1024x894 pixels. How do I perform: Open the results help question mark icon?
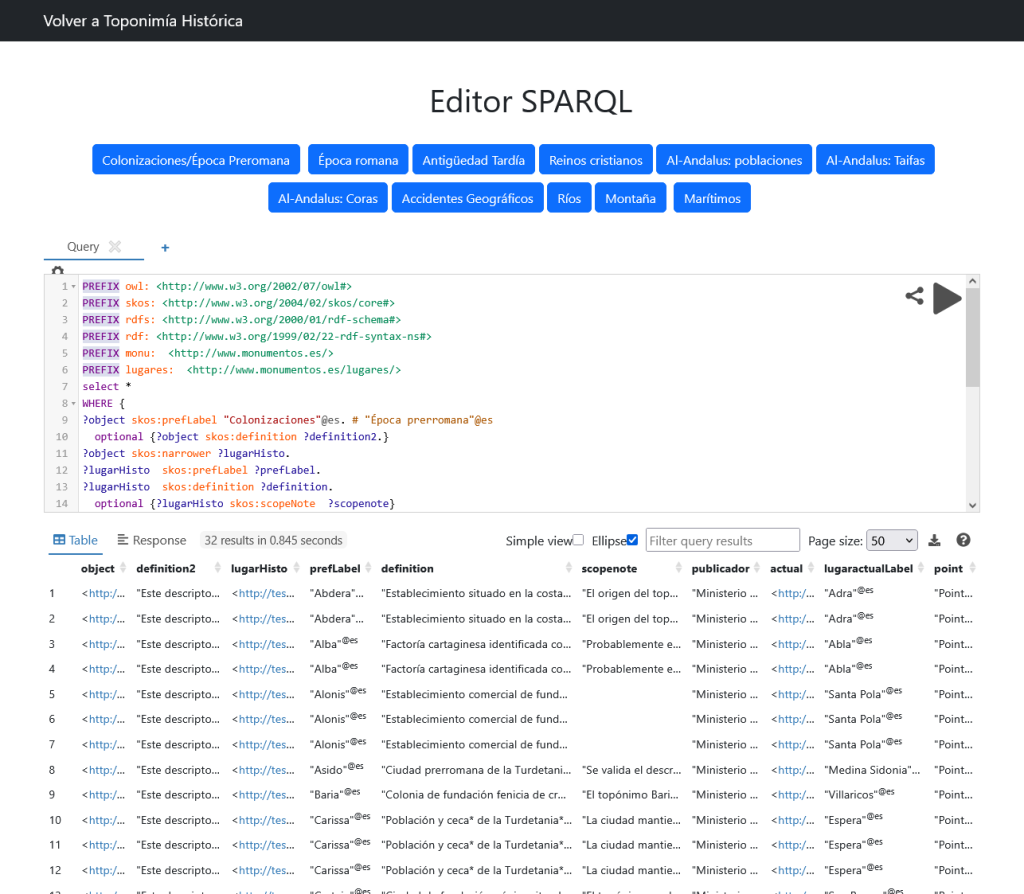963,540
